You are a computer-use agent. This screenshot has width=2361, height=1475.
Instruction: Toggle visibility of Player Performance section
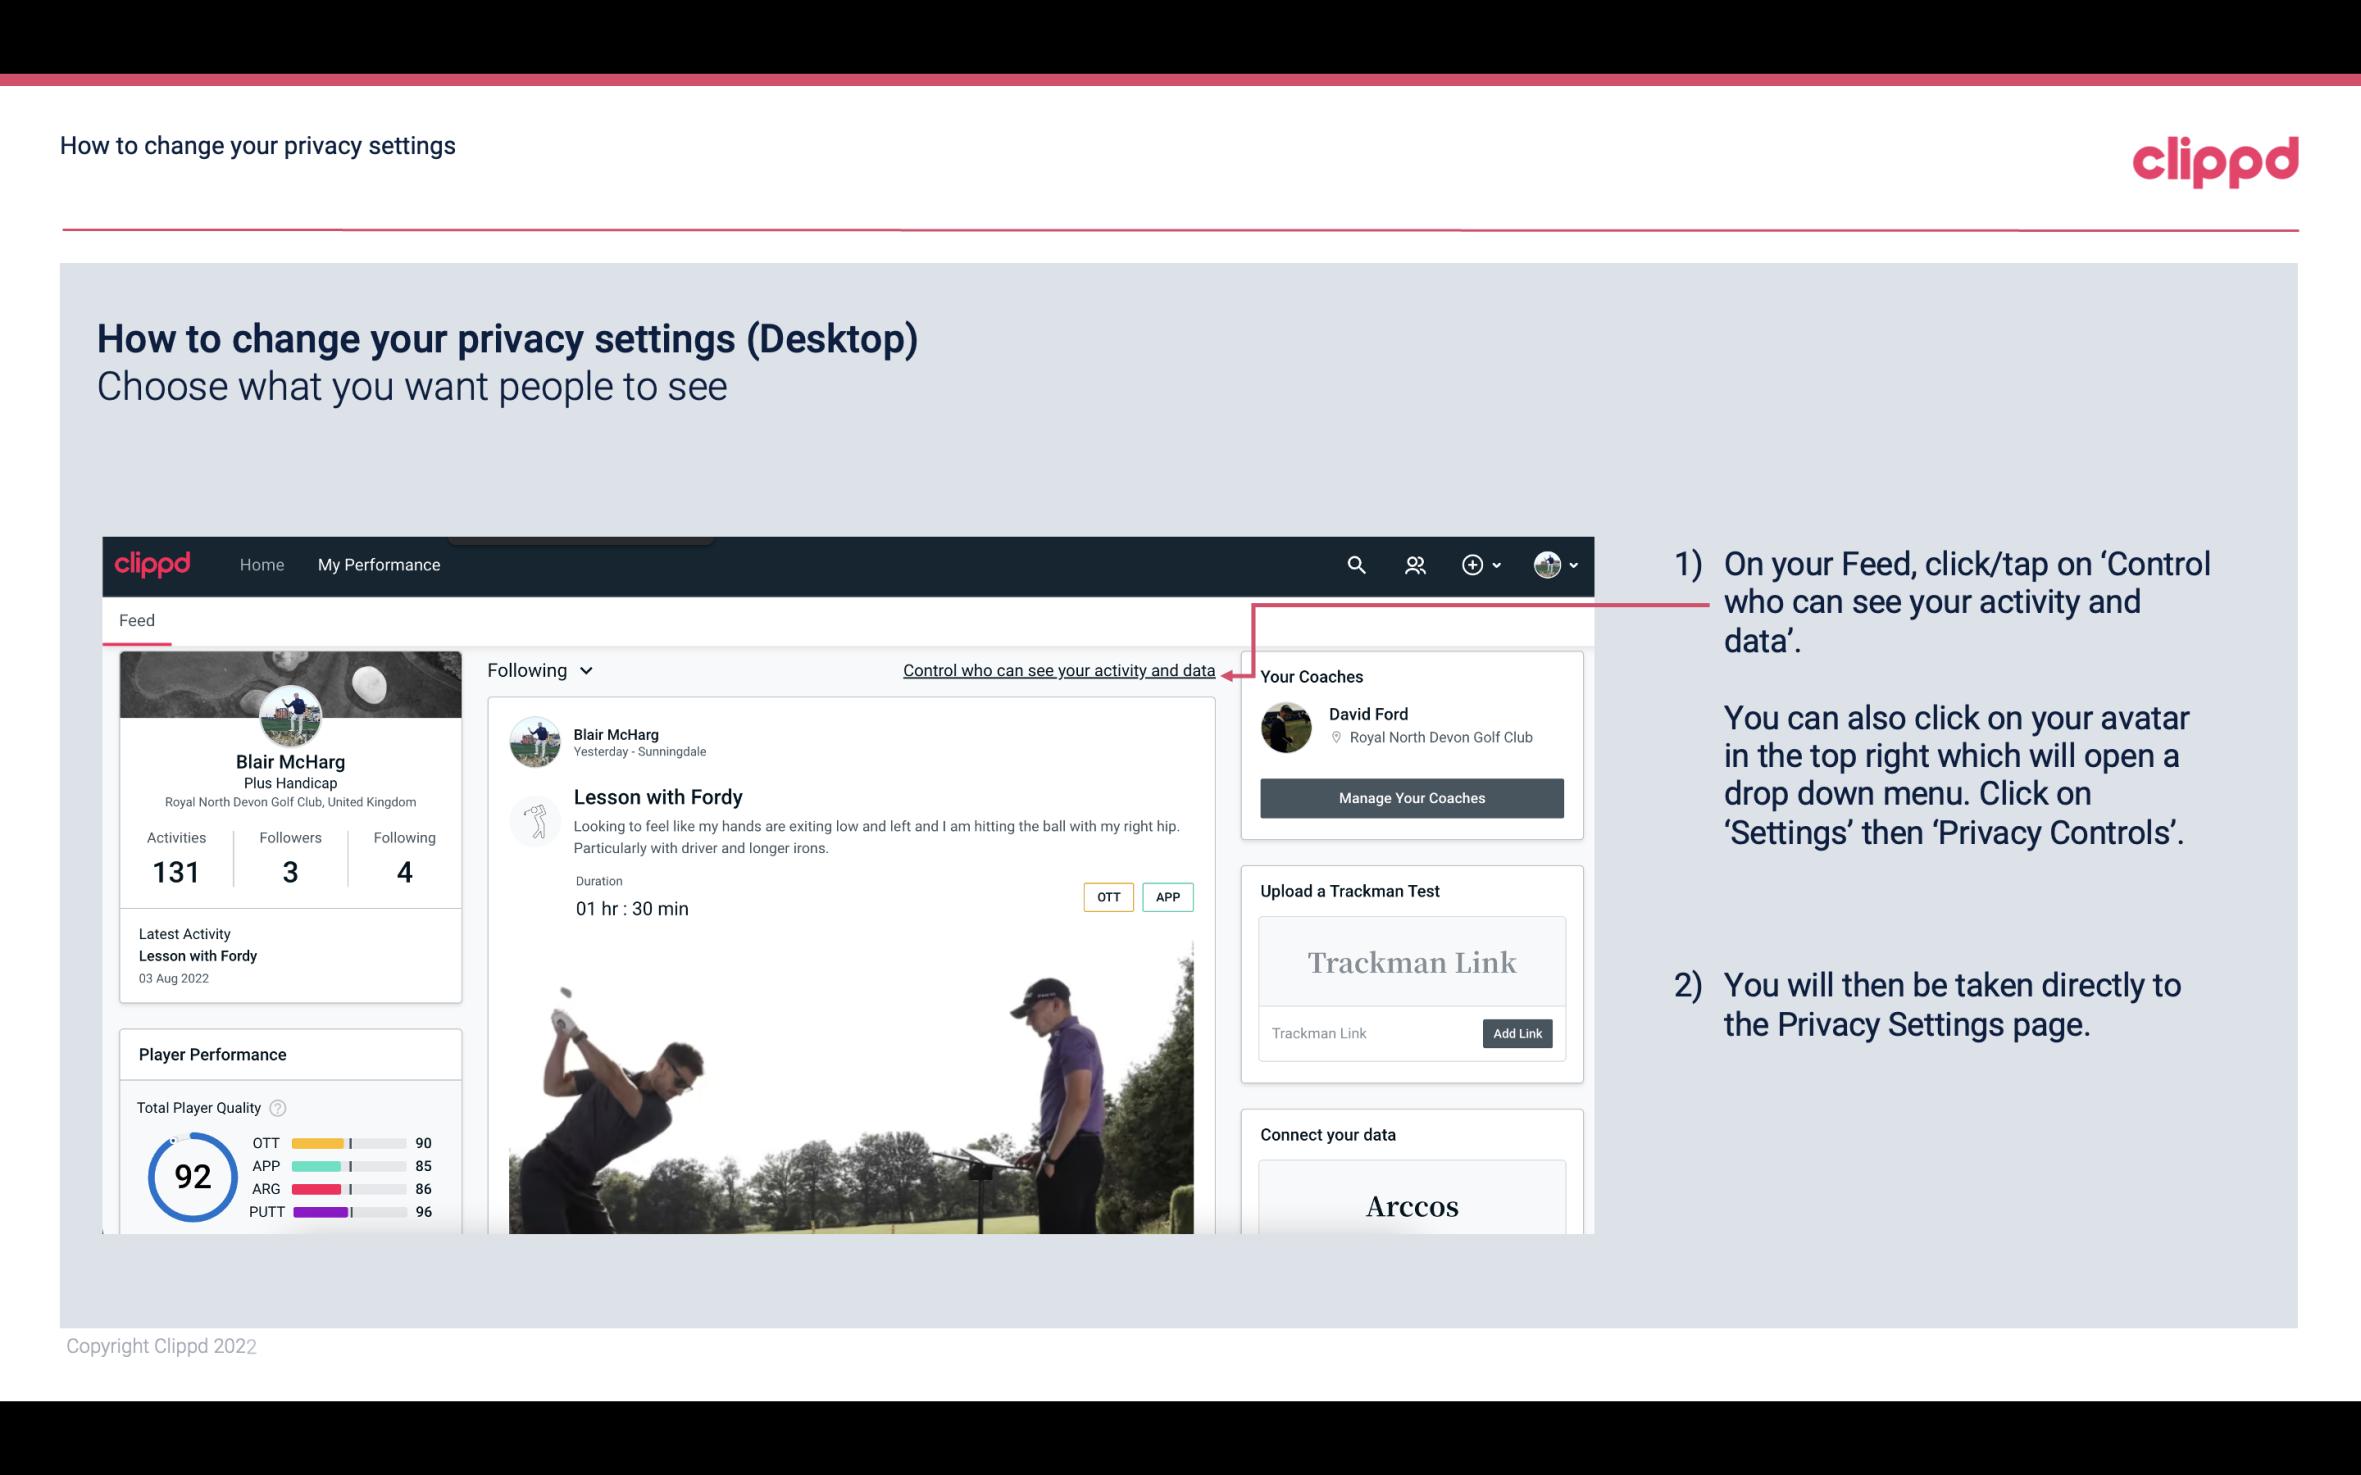point(212,1054)
